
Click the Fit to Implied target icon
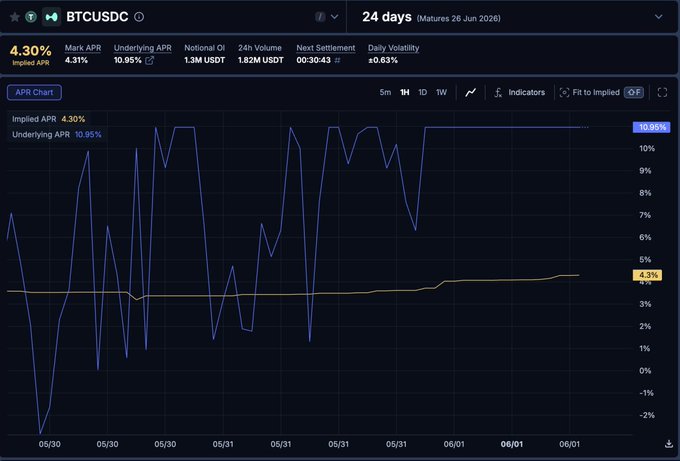pyautogui.click(x=564, y=92)
